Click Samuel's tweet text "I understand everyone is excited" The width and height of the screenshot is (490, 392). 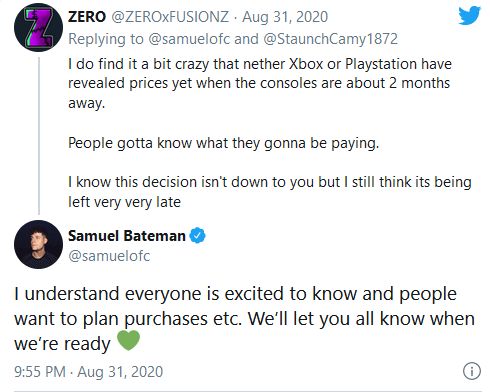pos(244,318)
